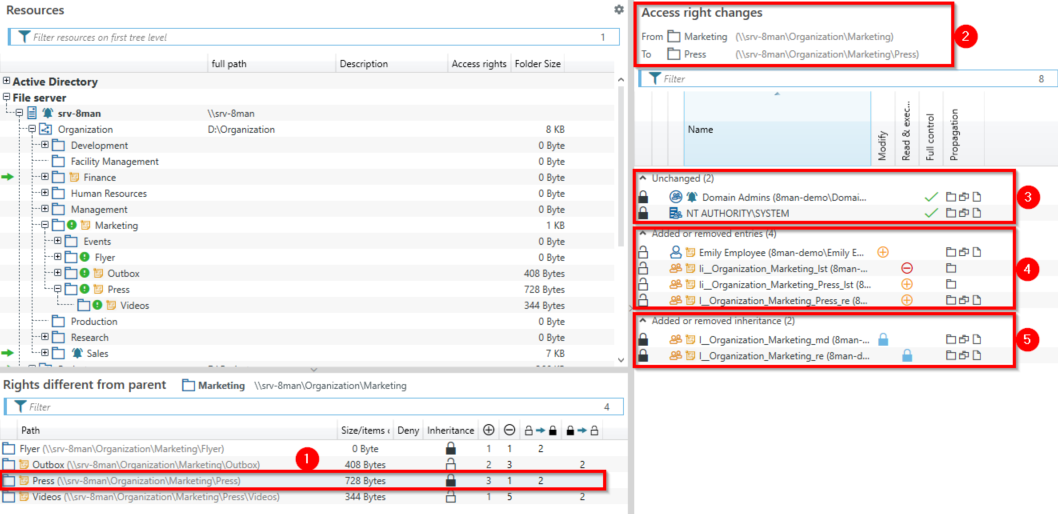Select the Facility Management folder
The image size is (1058, 514).
(114, 162)
